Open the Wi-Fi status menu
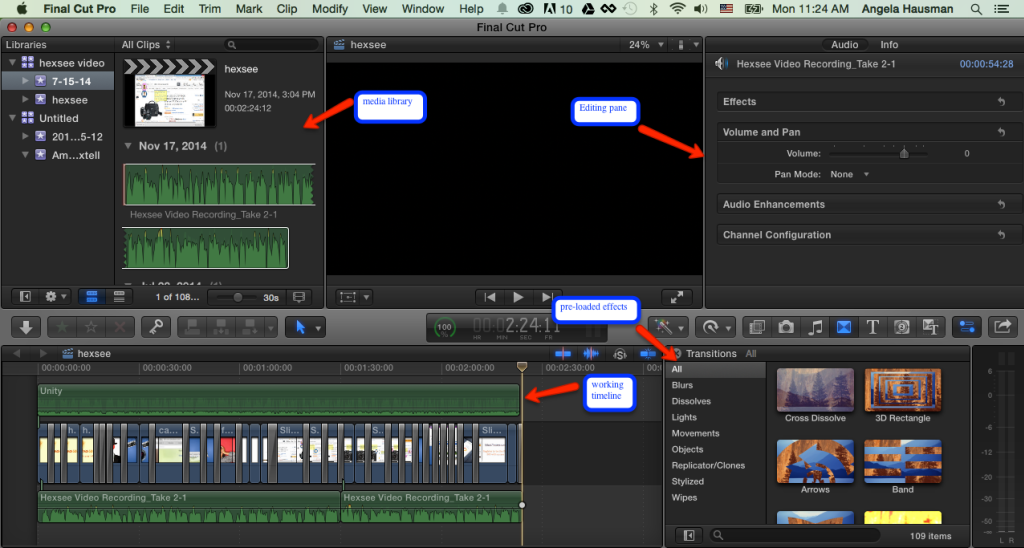This screenshot has height=548, width=1024. coord(677,8)
